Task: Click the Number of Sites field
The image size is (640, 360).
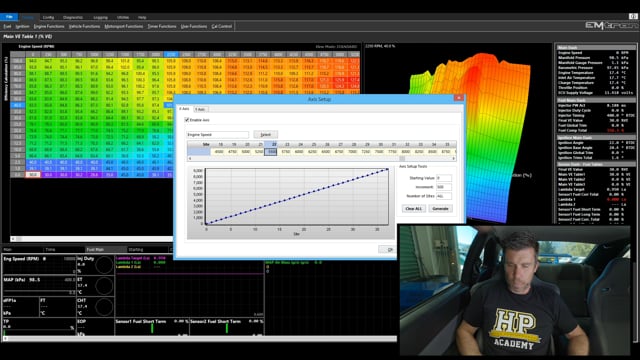Action: (x=444, y=196)
